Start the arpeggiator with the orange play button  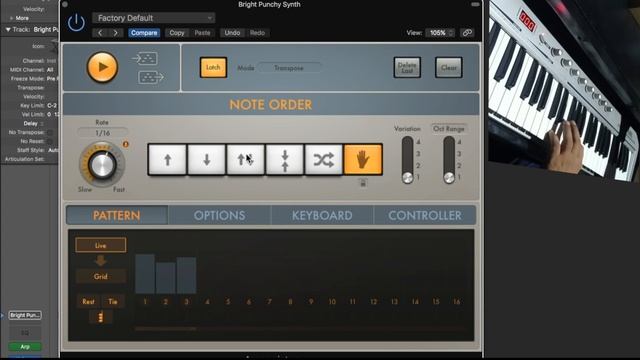(x=102, y=67)
